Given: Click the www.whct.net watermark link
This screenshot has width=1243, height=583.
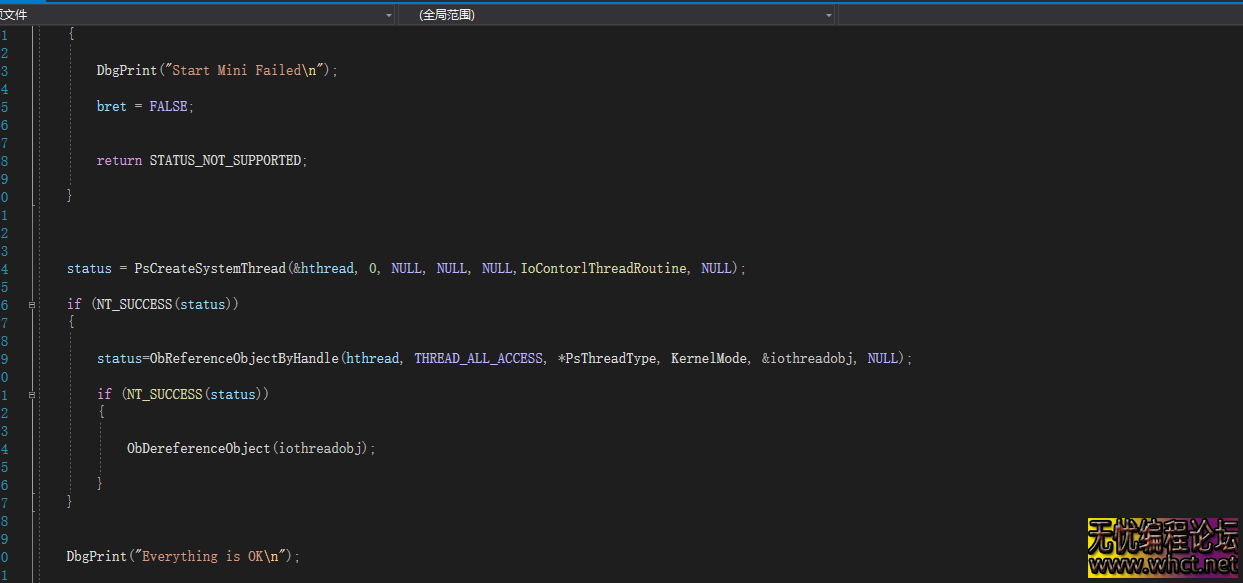Looking at the screenshot, I should [x=1164, y=566].
